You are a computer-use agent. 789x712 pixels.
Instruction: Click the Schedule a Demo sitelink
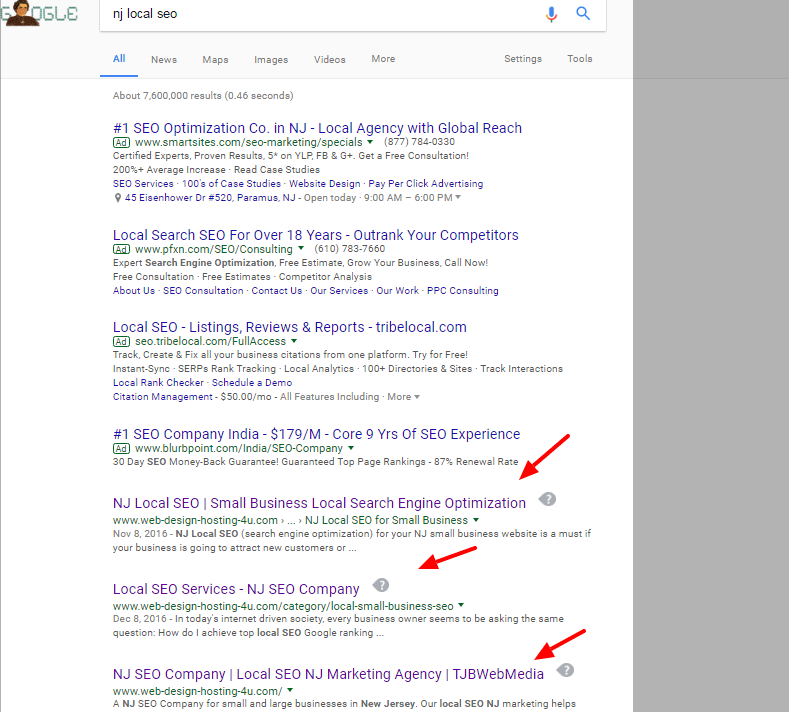pos(252,383)
